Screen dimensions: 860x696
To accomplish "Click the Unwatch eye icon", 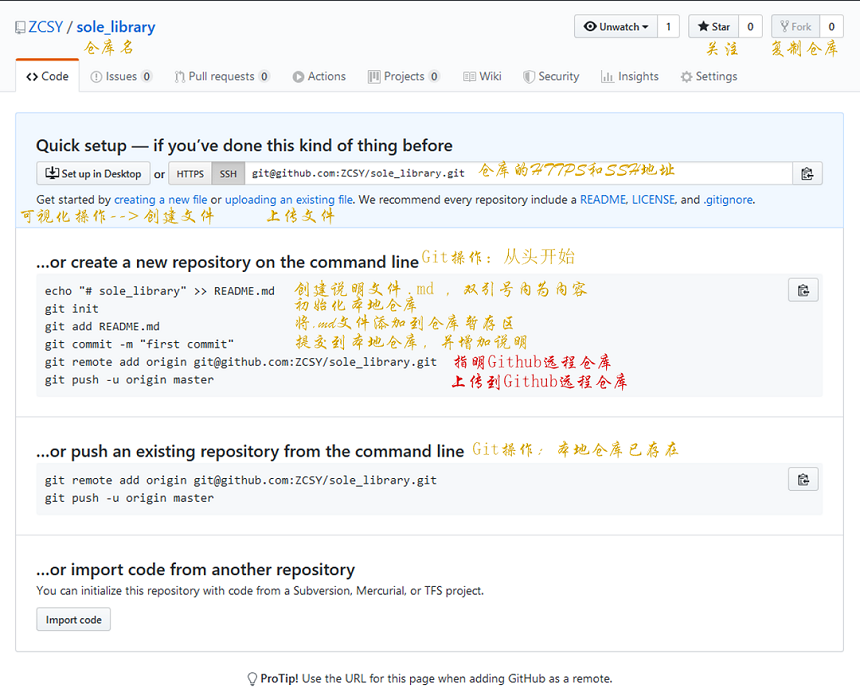I will 590,26.
